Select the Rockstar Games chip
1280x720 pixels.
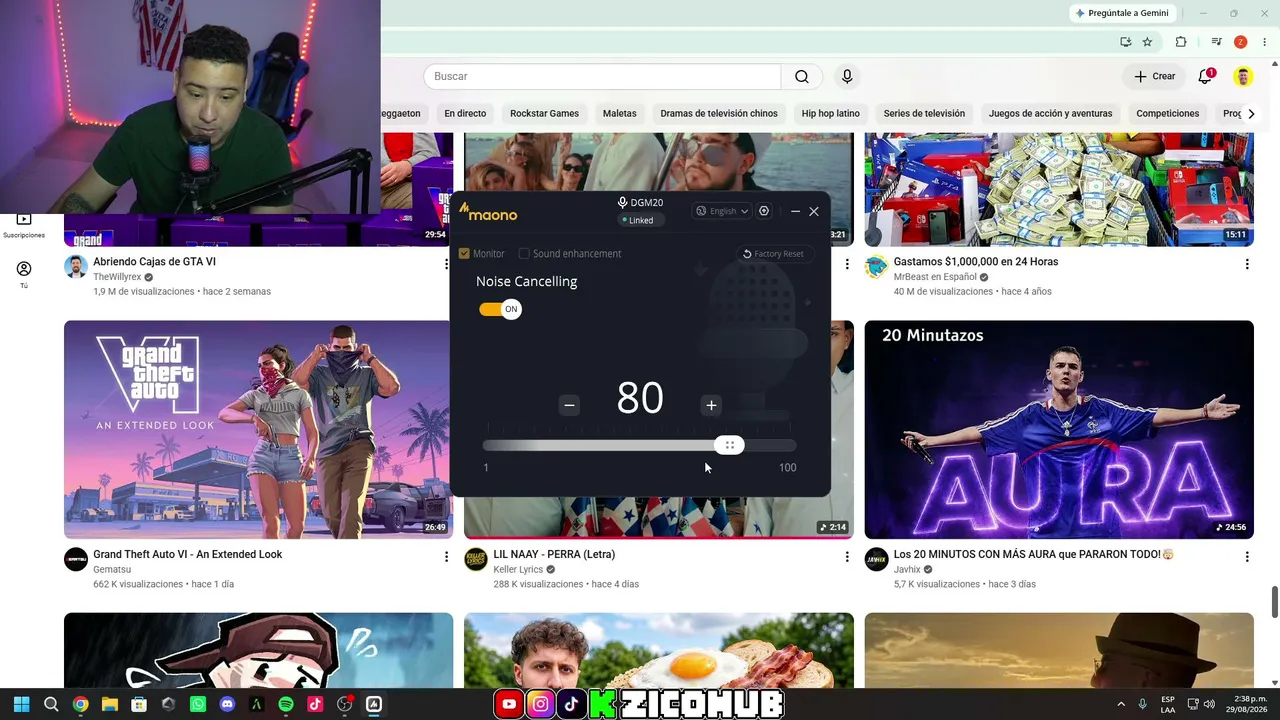(544, 114)
